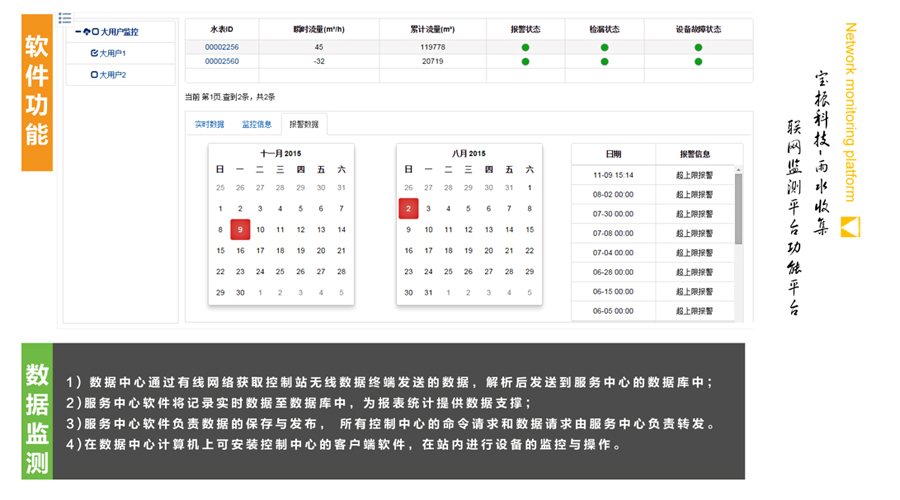Viewport: 900px width, 500px height.
Task: Click 超上限报警 in the 07-30 row
Action: pos(694,214)
